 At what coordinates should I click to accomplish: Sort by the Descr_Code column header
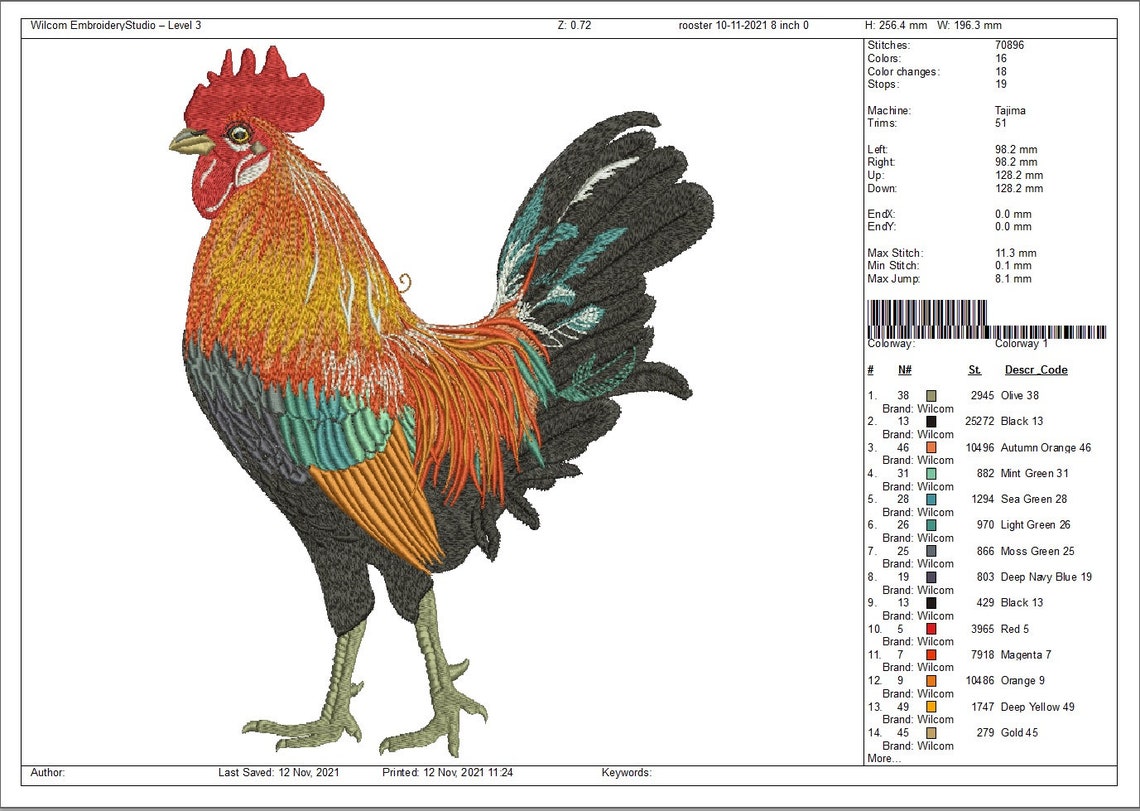pyautogui.click(x=1035, y=369)
